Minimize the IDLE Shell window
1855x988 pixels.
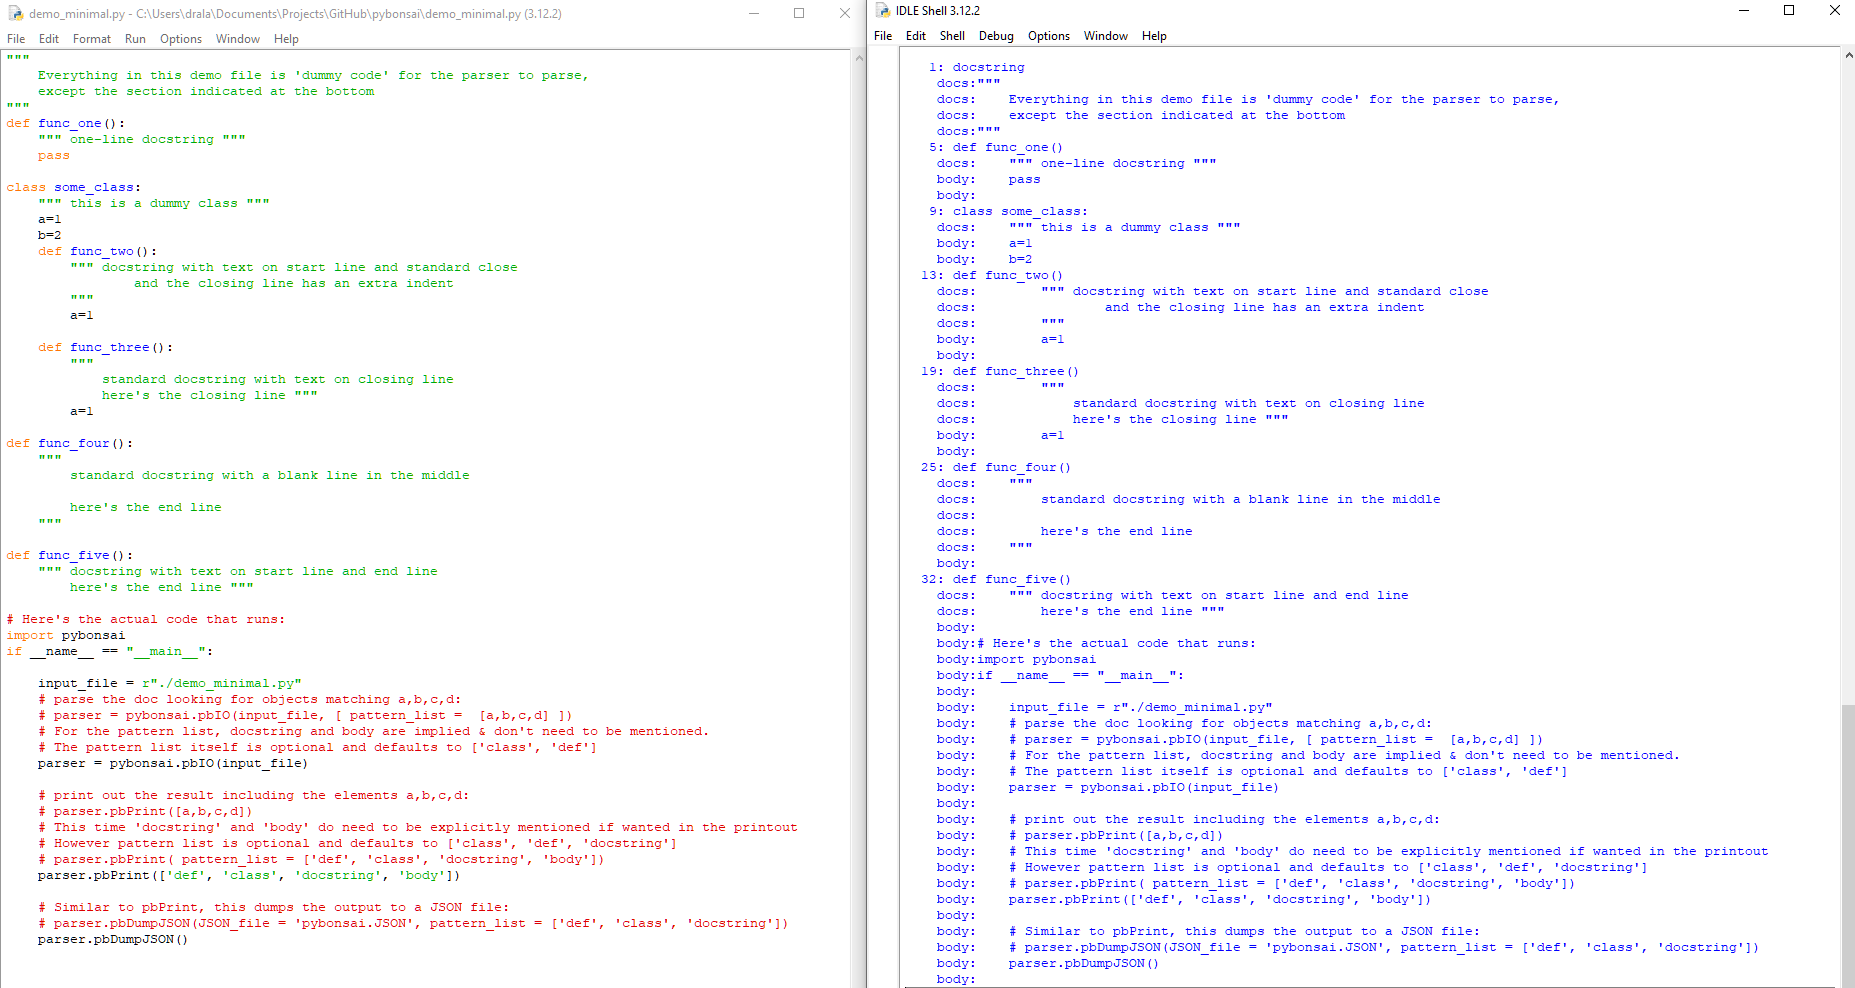1744,10
